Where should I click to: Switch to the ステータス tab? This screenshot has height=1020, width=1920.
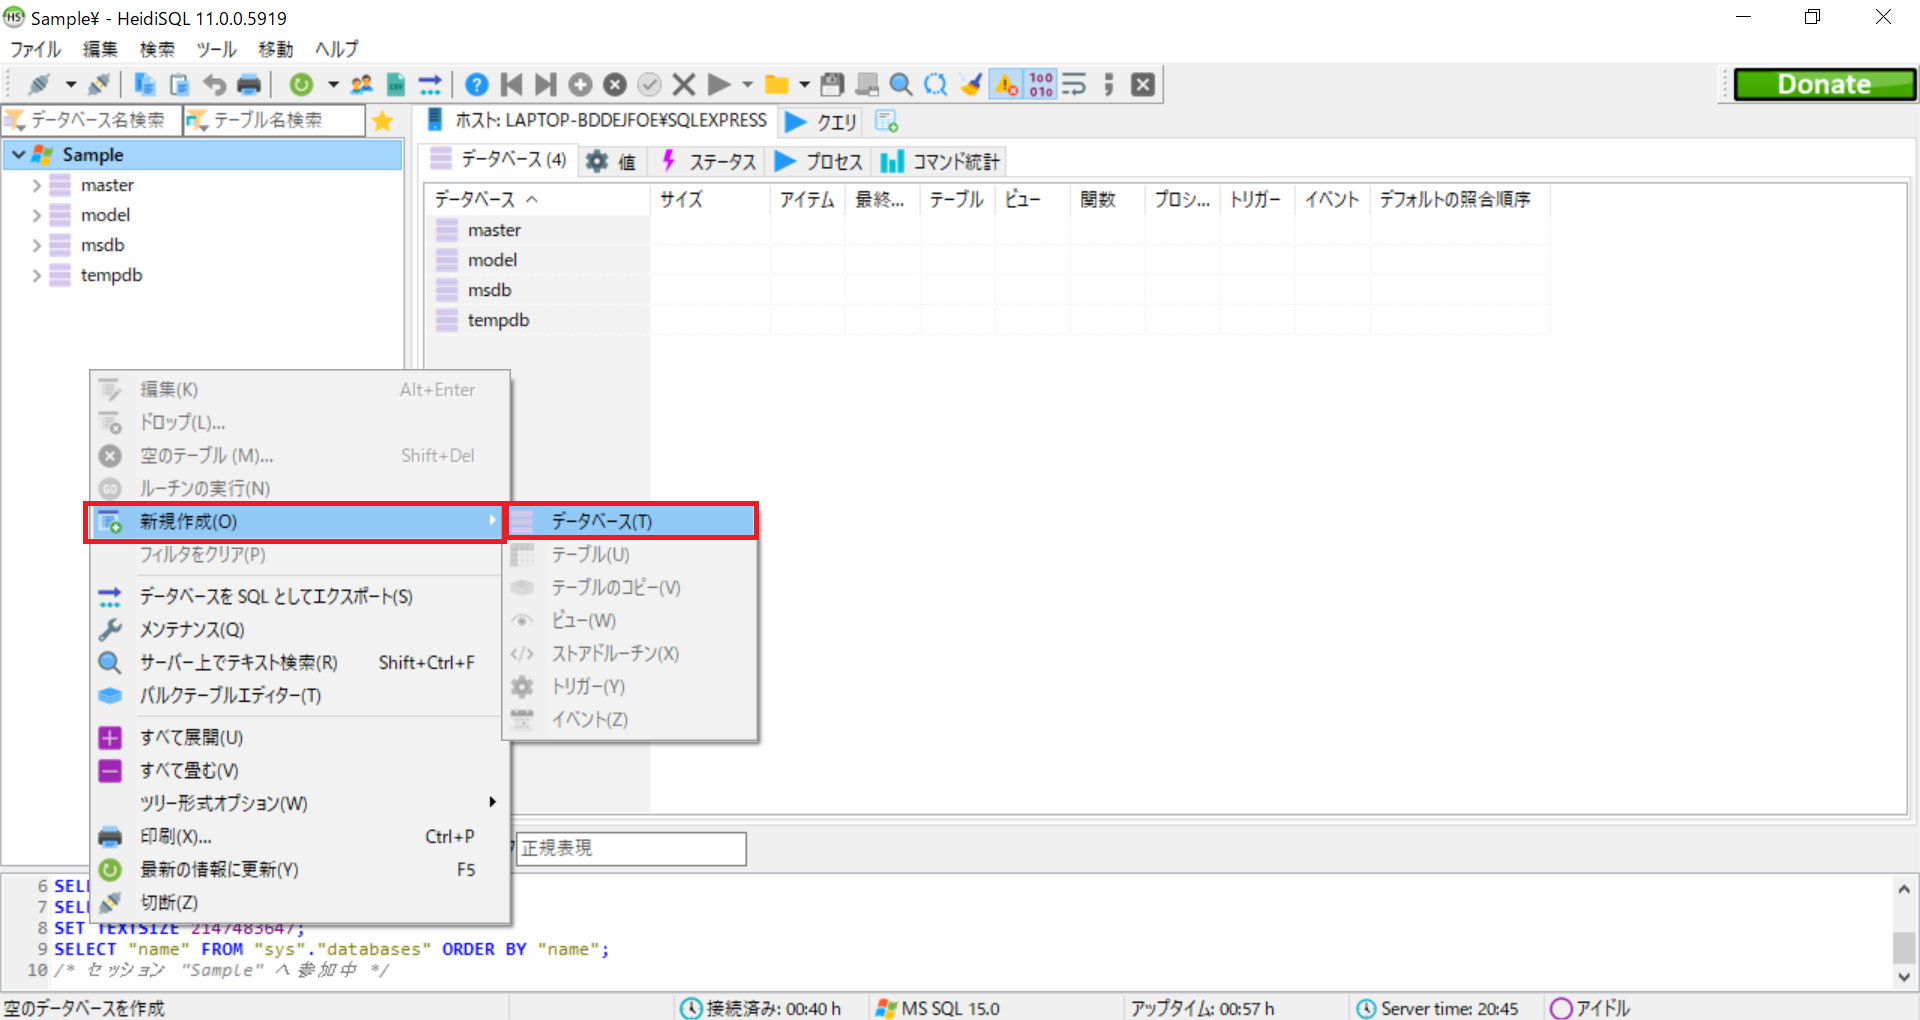point(709,161)
